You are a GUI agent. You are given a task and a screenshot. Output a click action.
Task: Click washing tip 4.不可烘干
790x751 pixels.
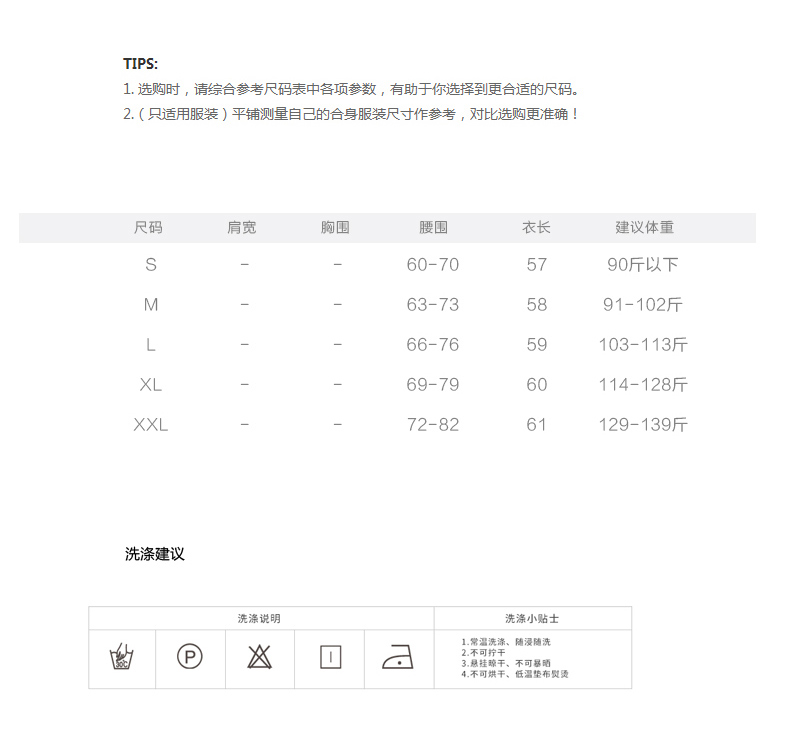coord(515,674)
